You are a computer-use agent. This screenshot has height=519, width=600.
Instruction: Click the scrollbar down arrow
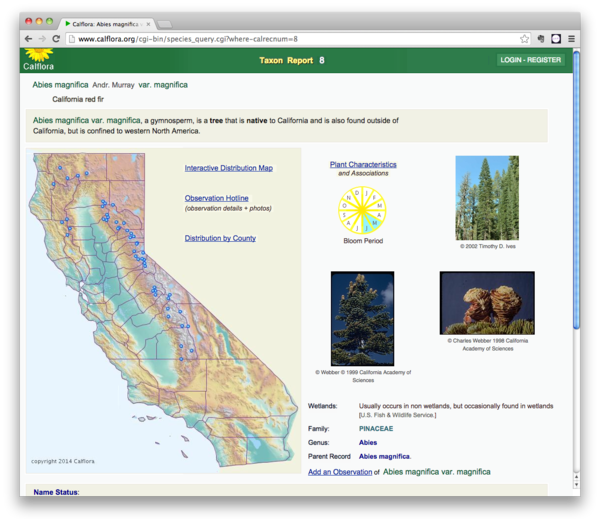click(x=576, y=485)
